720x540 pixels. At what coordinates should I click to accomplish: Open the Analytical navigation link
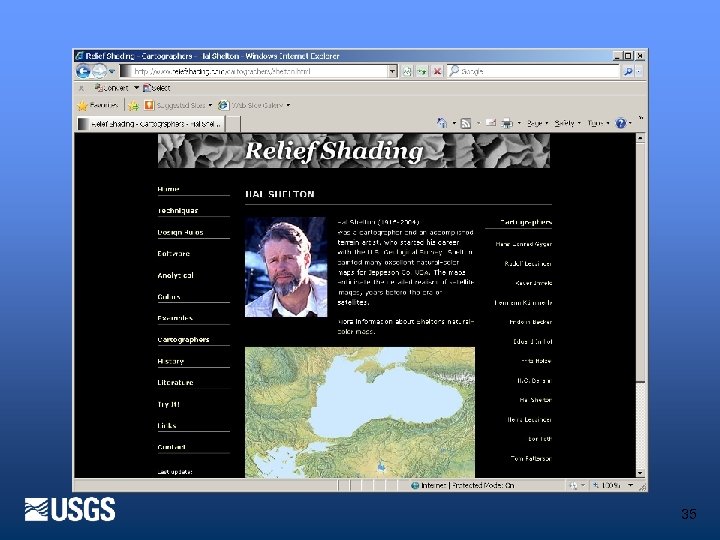[175, 276]
